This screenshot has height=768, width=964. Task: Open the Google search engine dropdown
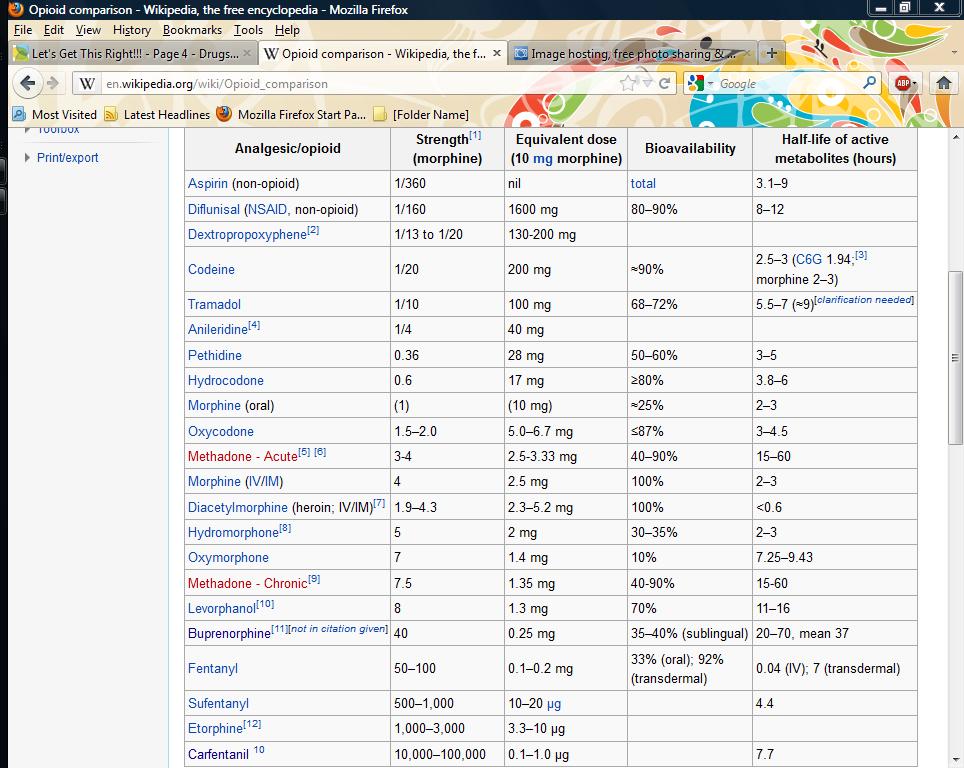(x=700, y=84)
